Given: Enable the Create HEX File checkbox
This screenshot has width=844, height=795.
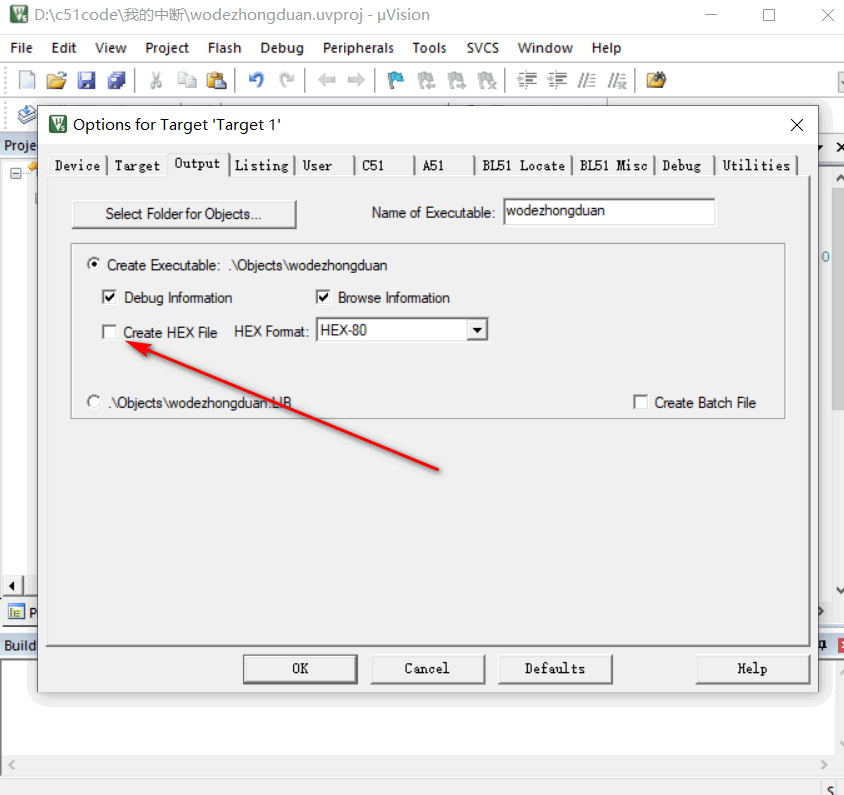Looking at the screenshot, I should pos(109,332).
